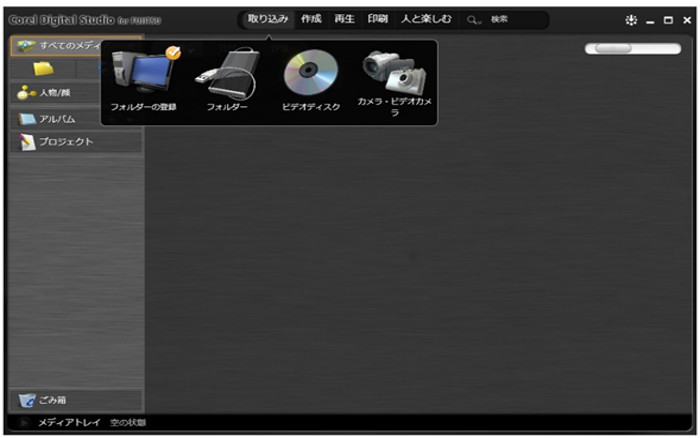Click the magnifier search icon
The width and height of the screenshot is (700, 438).
474,20
